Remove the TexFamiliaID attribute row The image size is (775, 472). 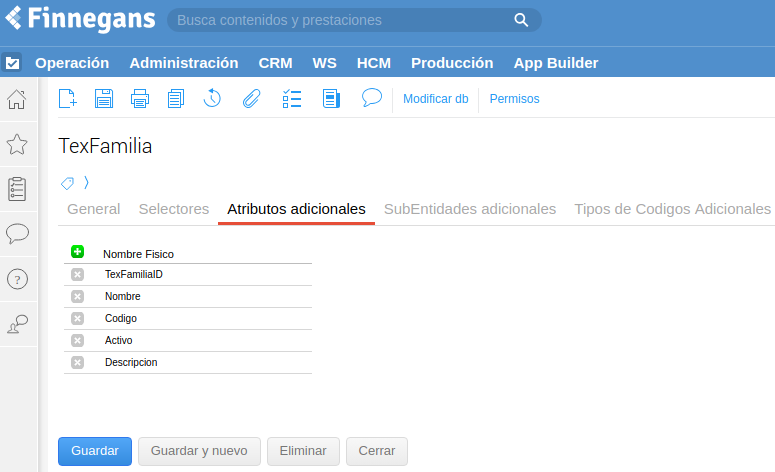(77, 274)
